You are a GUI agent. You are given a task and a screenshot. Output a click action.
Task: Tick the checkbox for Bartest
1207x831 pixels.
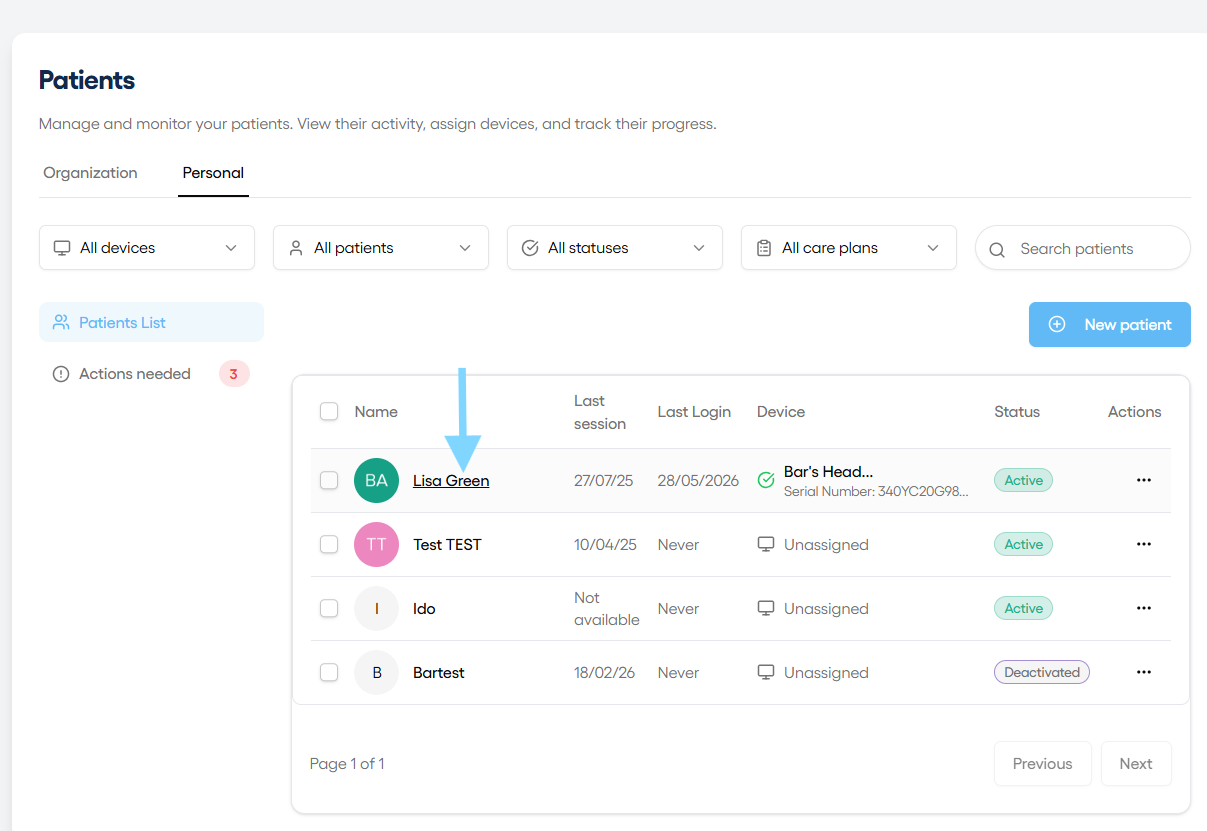329,672
